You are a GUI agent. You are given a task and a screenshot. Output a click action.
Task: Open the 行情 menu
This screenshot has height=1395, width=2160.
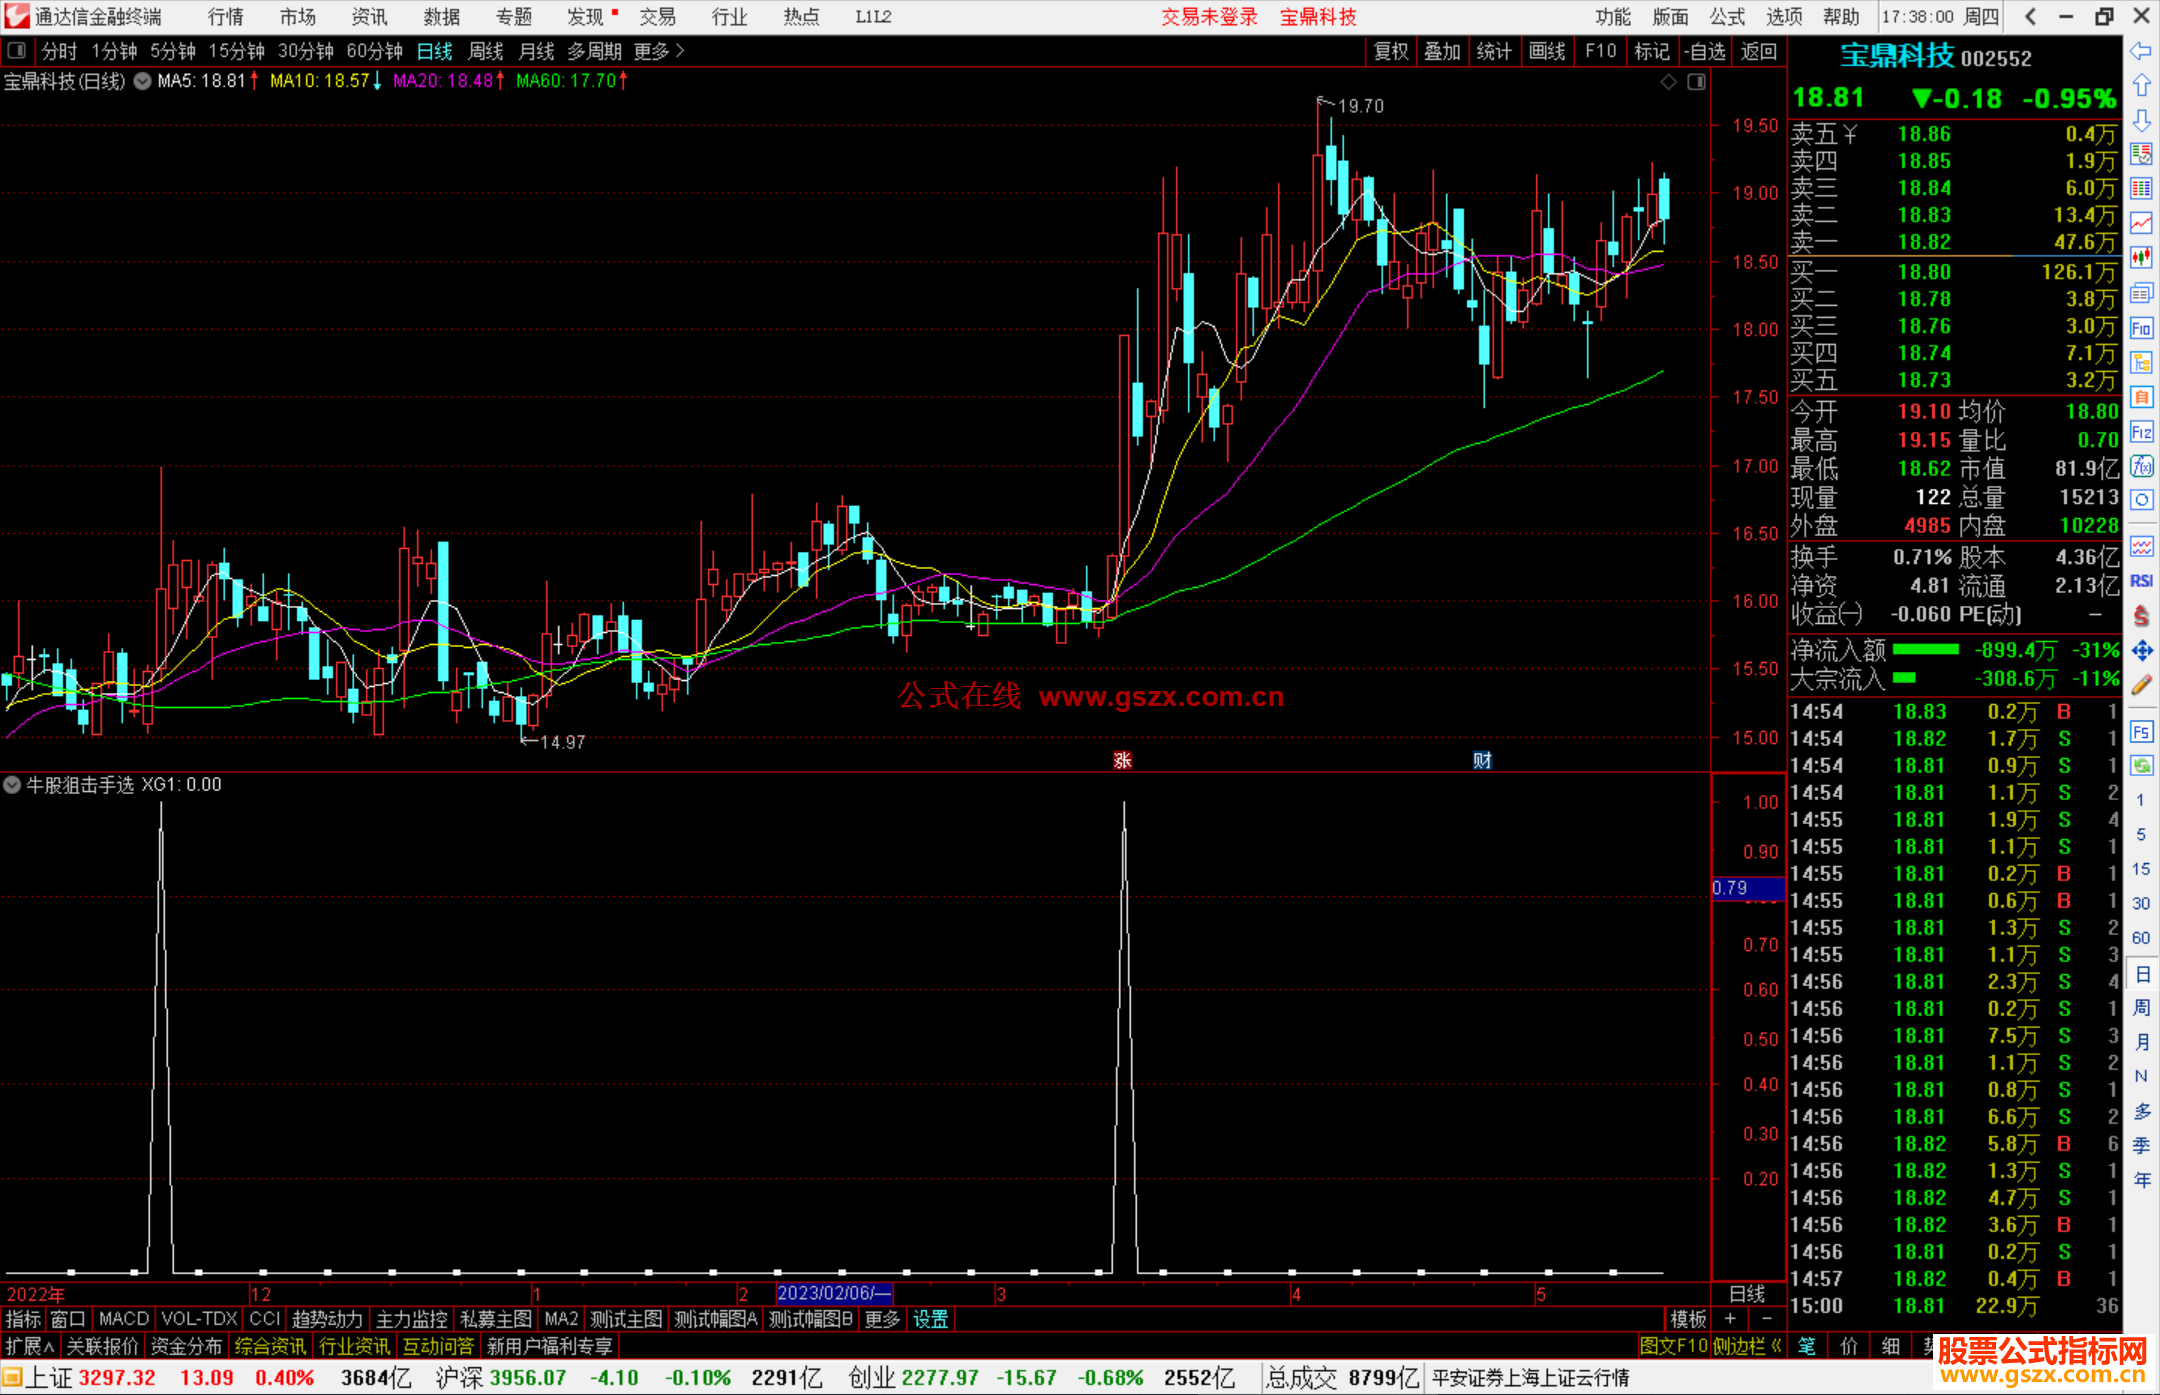225,16
